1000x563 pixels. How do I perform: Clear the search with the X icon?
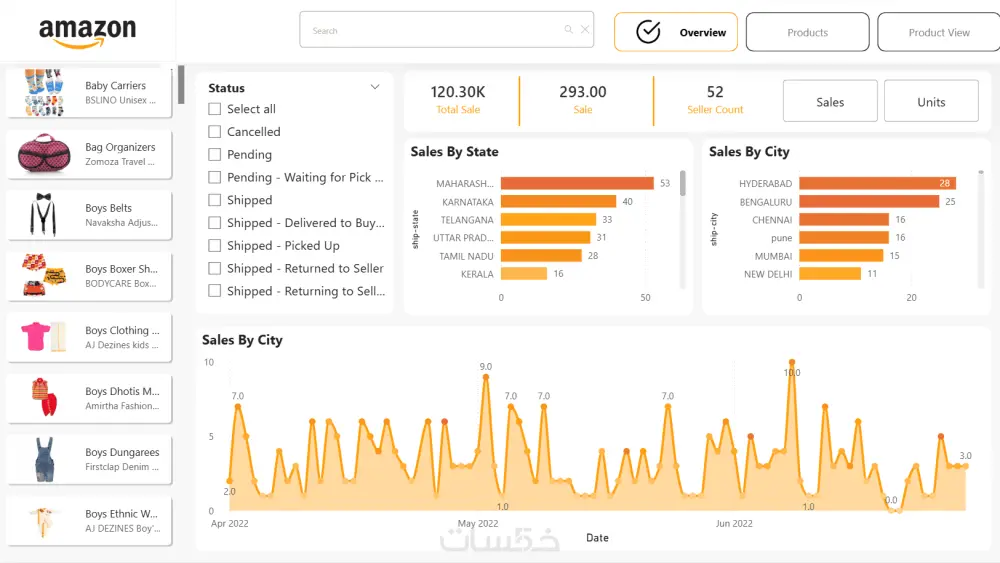585,29
